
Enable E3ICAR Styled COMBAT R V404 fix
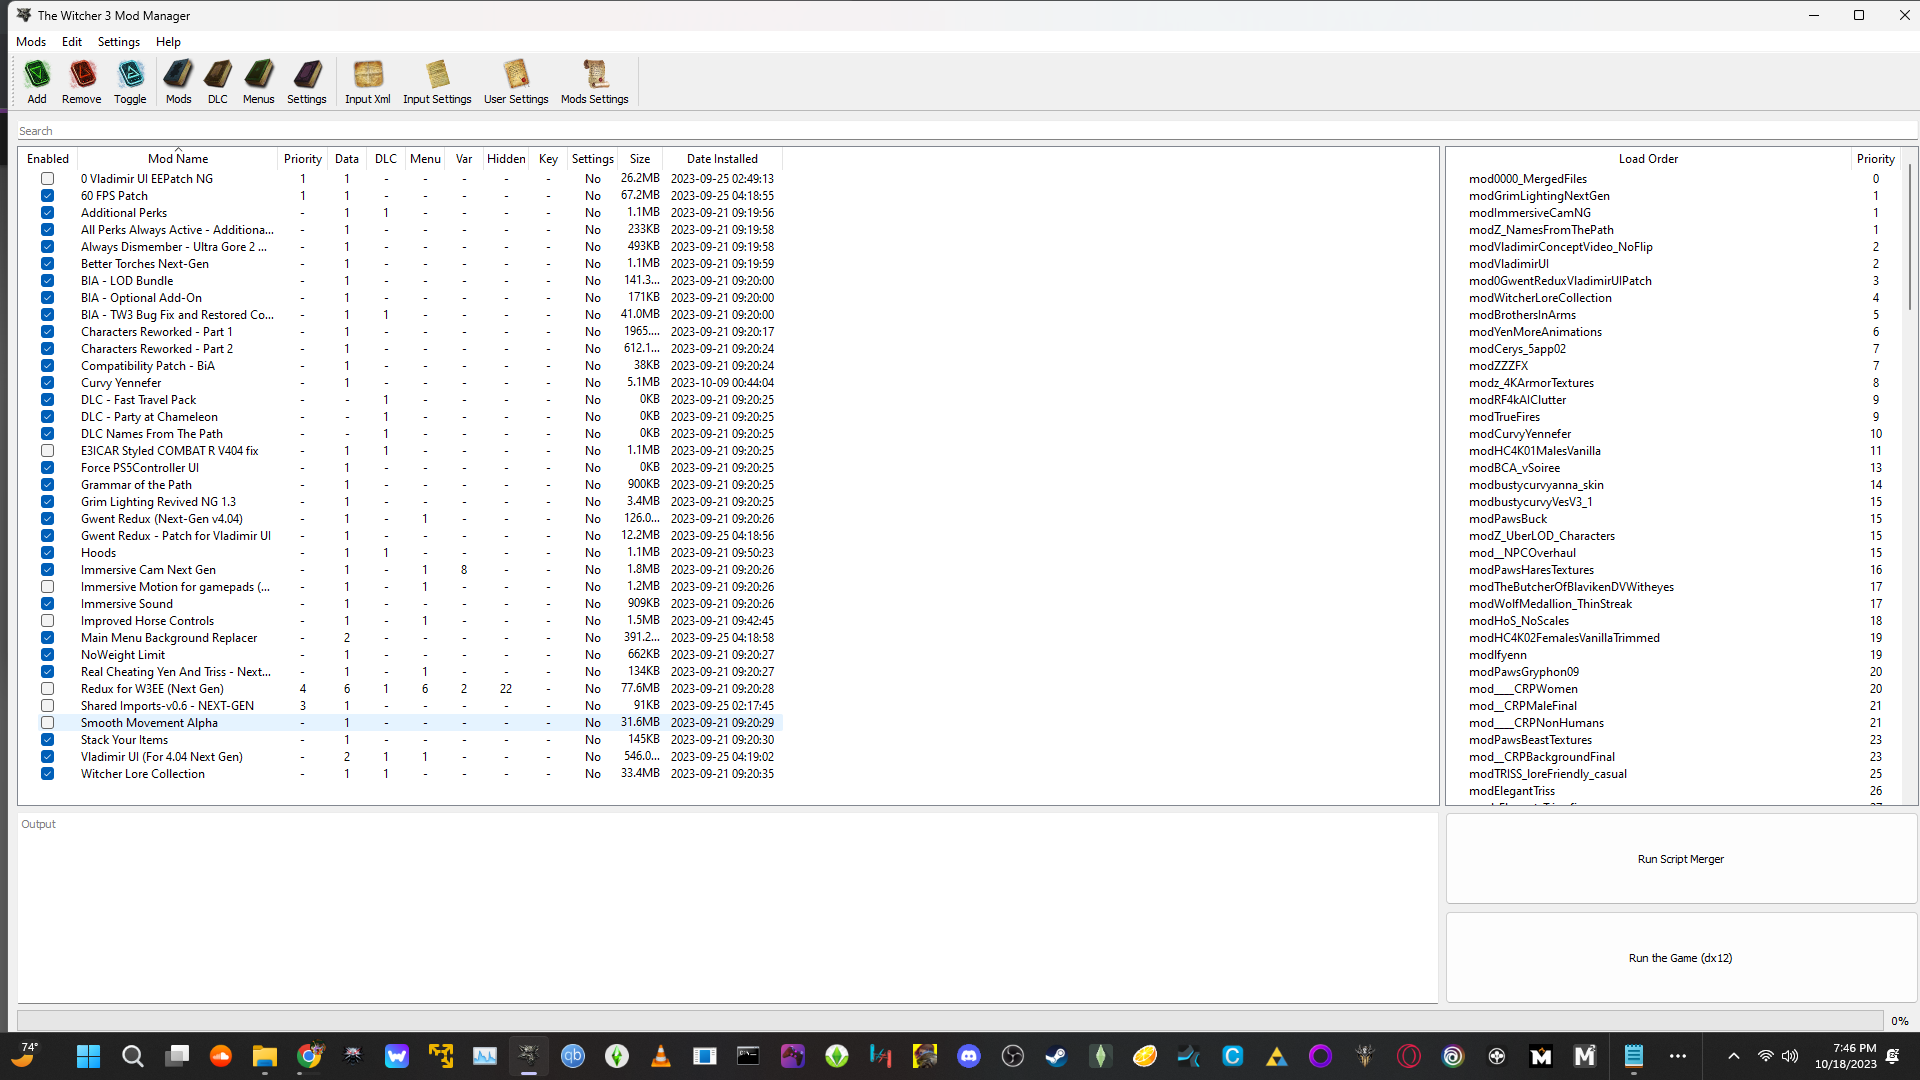[x=47, y=451]
